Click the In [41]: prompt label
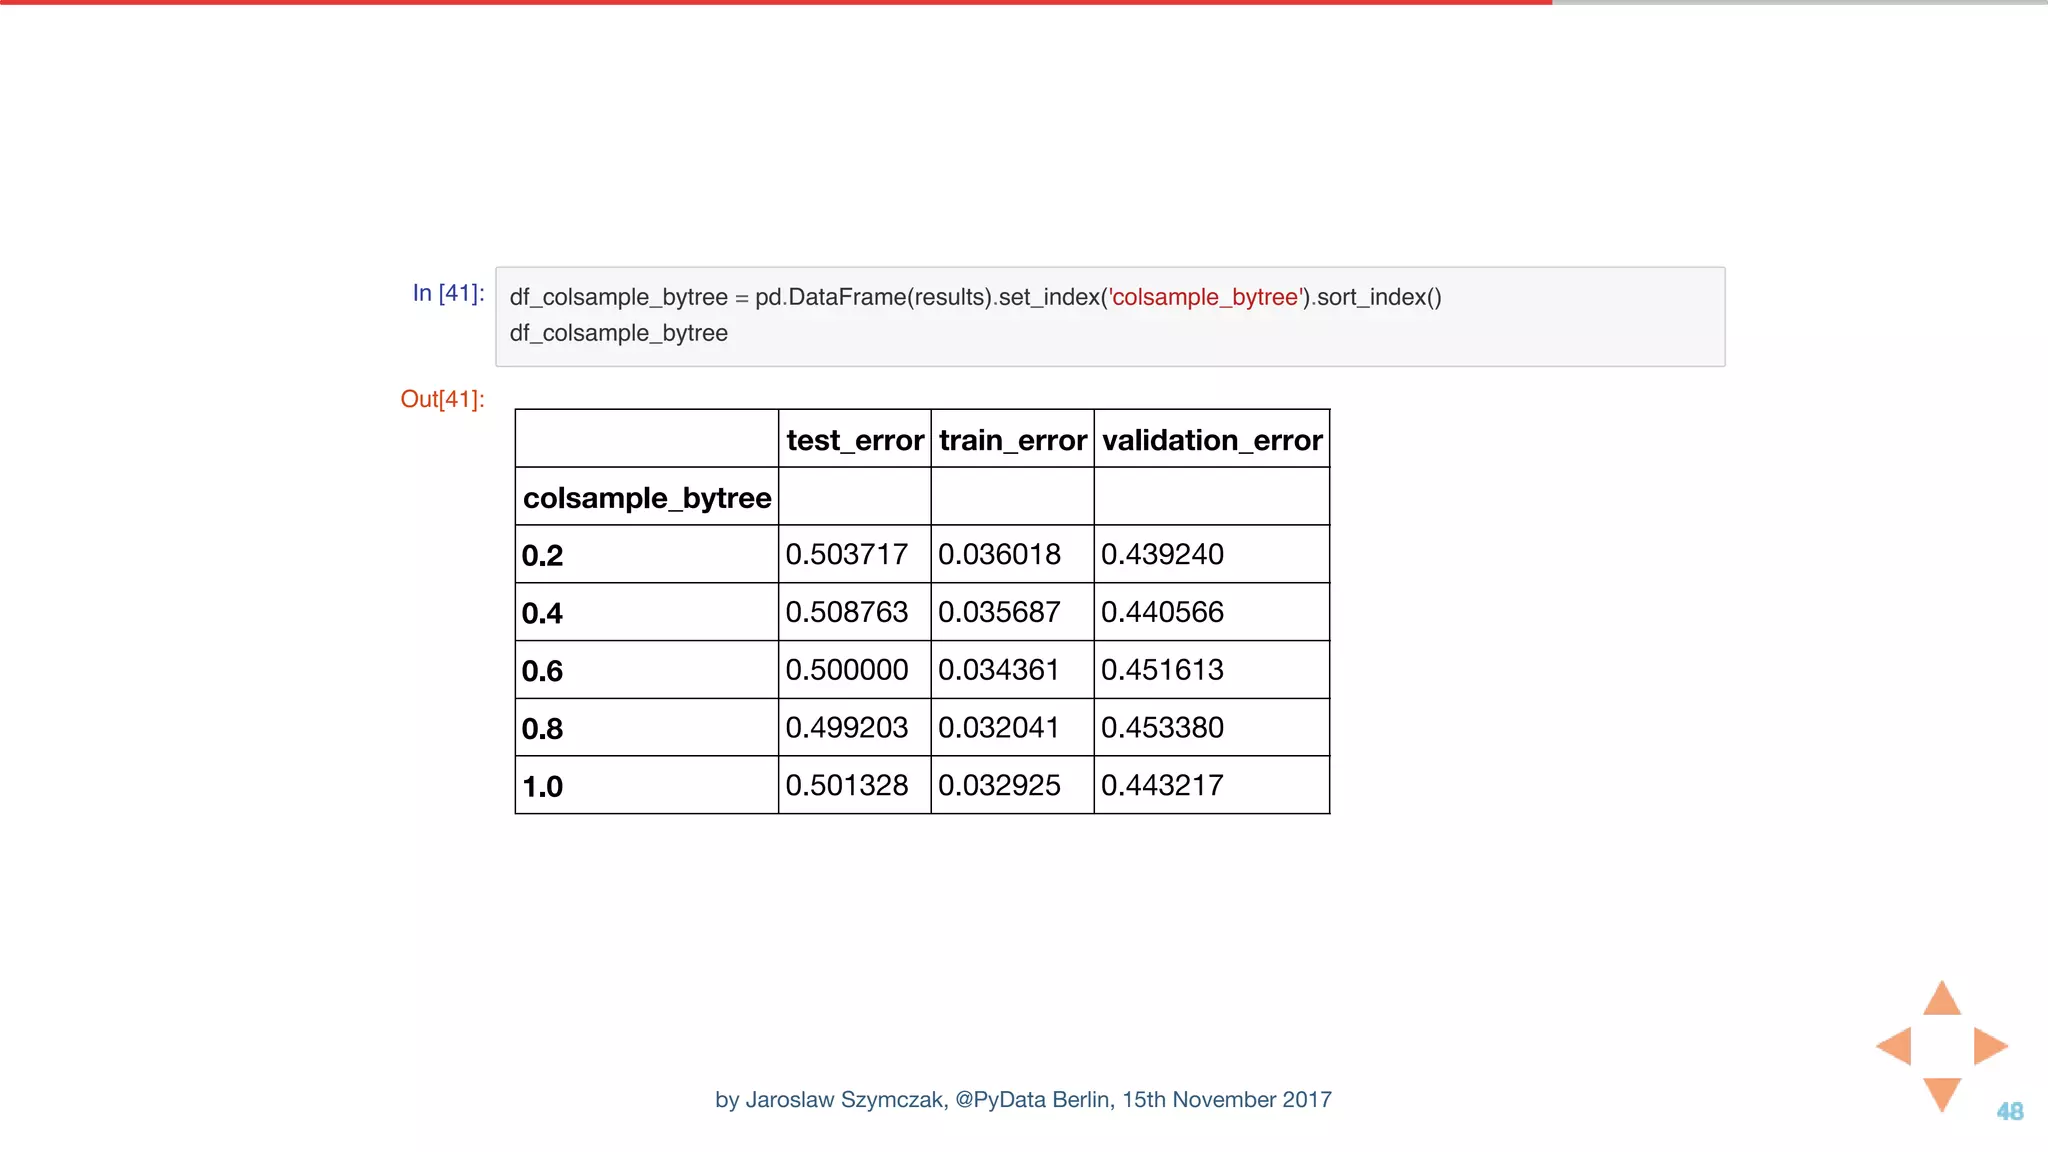The image size is (2048, 1152). [448, 293]
